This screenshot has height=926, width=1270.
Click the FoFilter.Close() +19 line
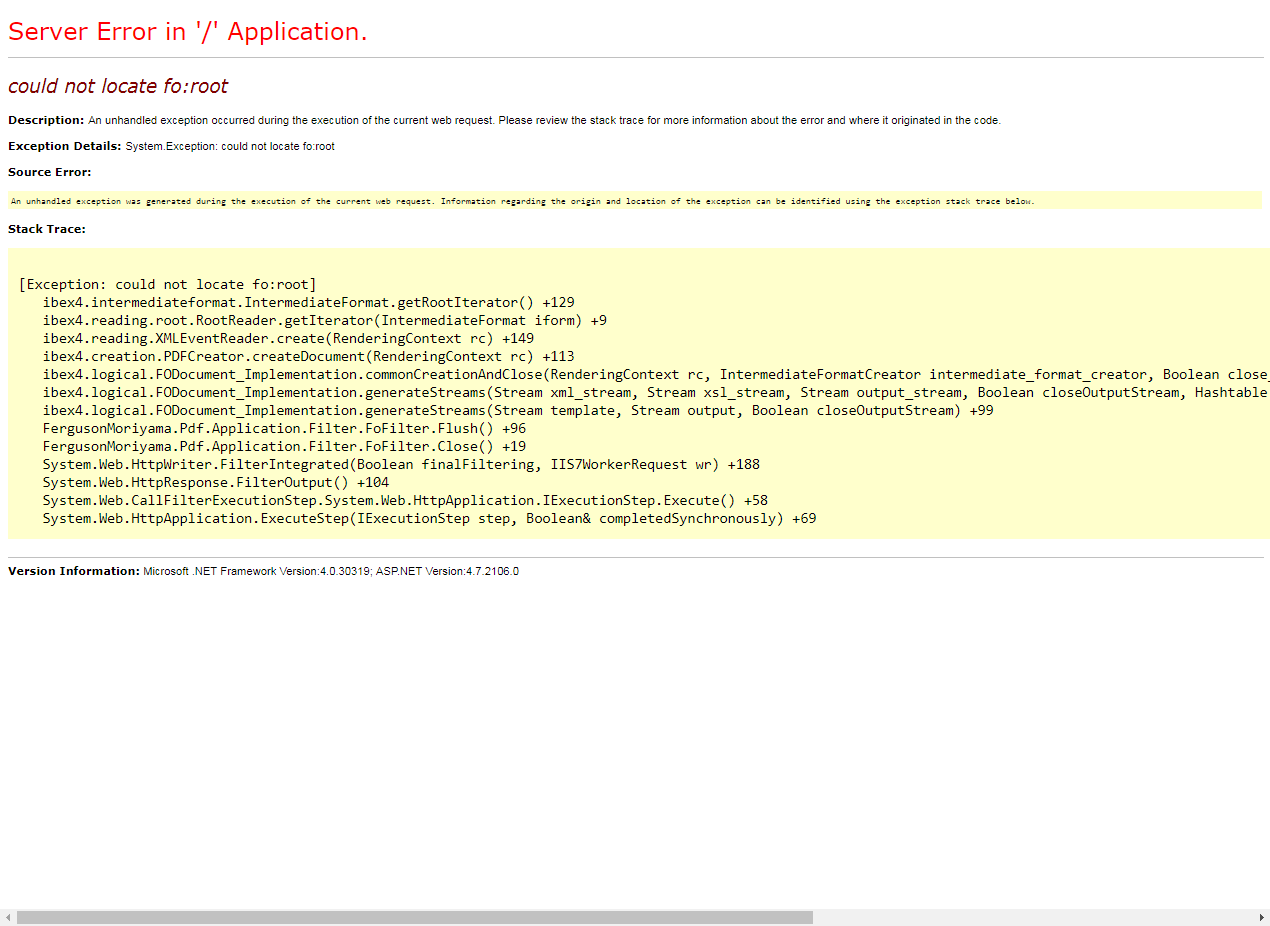285,446
